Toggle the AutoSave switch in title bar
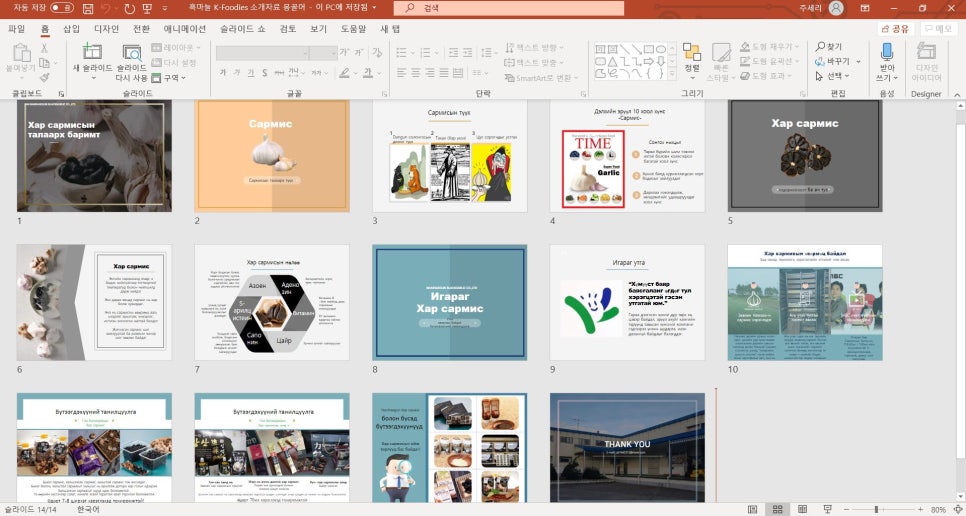This screenshot has height=516, width=966. 61,8
